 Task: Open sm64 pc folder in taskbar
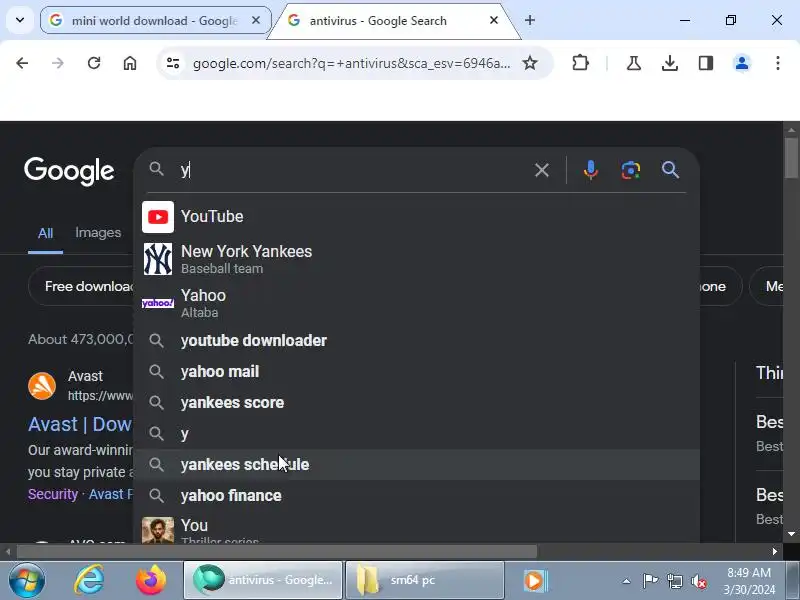point(425,580)
